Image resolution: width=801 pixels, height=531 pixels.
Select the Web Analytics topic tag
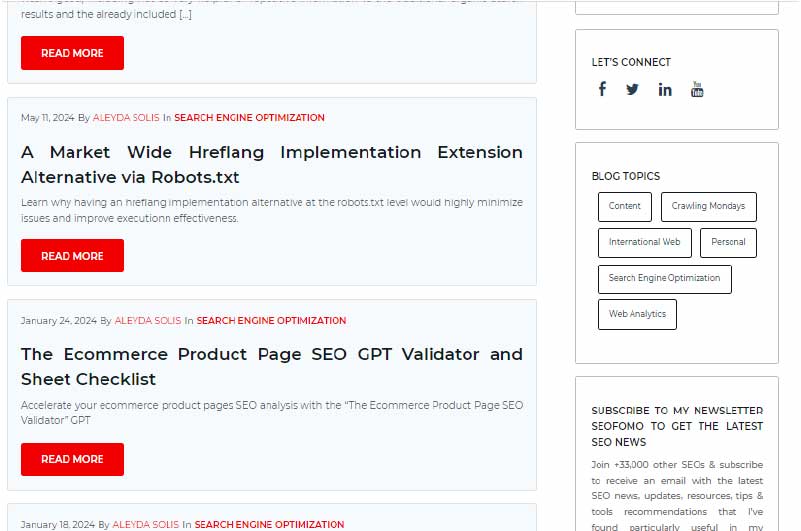pyautogui.click(x=637, y=314)
